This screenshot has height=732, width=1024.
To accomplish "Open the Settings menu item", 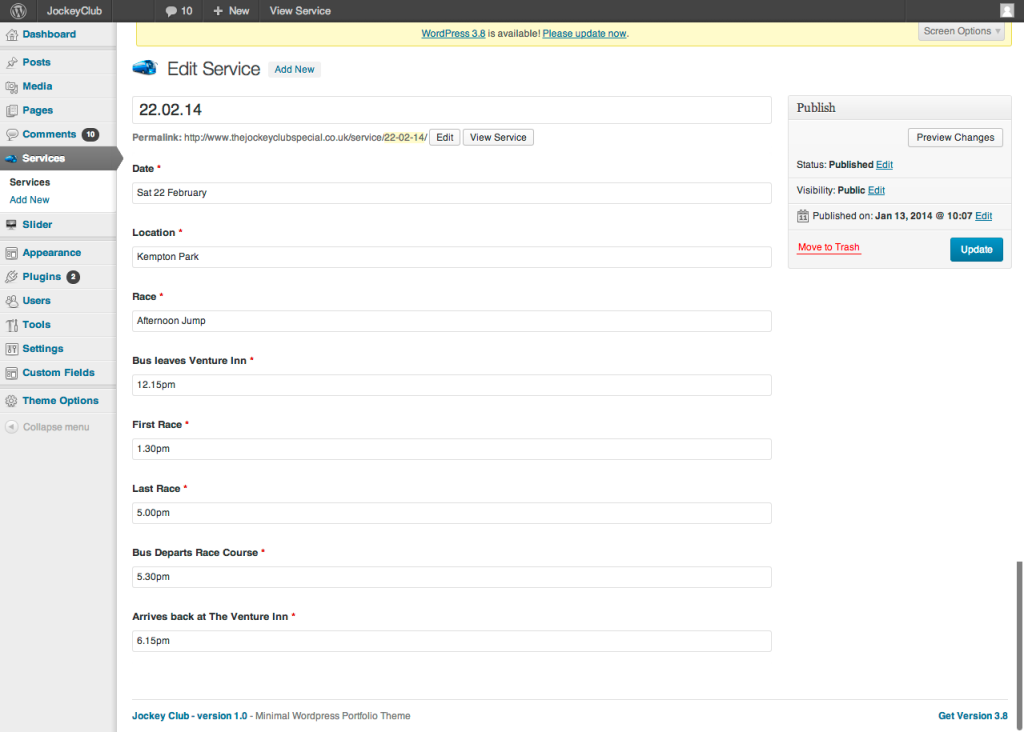I will click(43, 349).
